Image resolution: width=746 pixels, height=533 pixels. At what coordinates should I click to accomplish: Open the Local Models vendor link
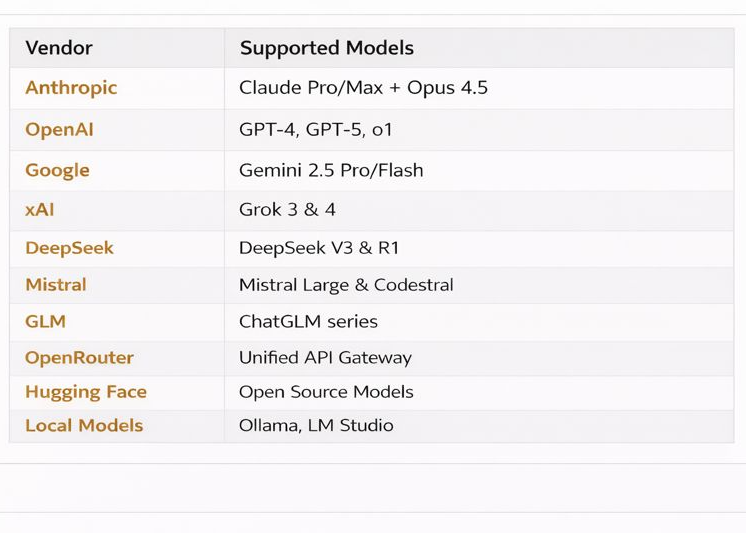point(84,426)
